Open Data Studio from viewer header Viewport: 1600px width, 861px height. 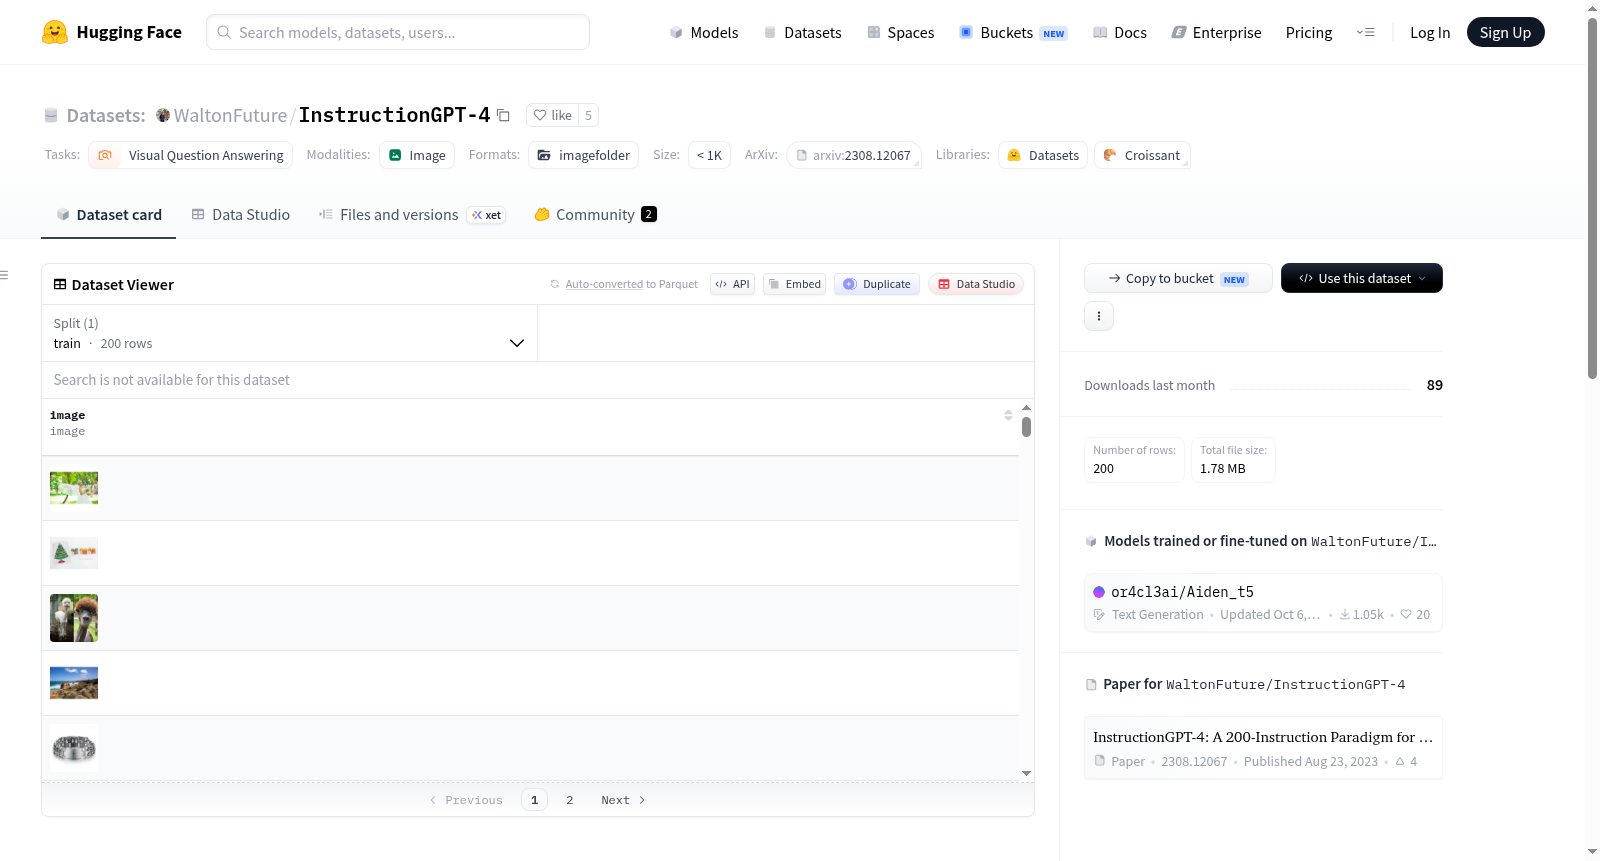(976, 284)
